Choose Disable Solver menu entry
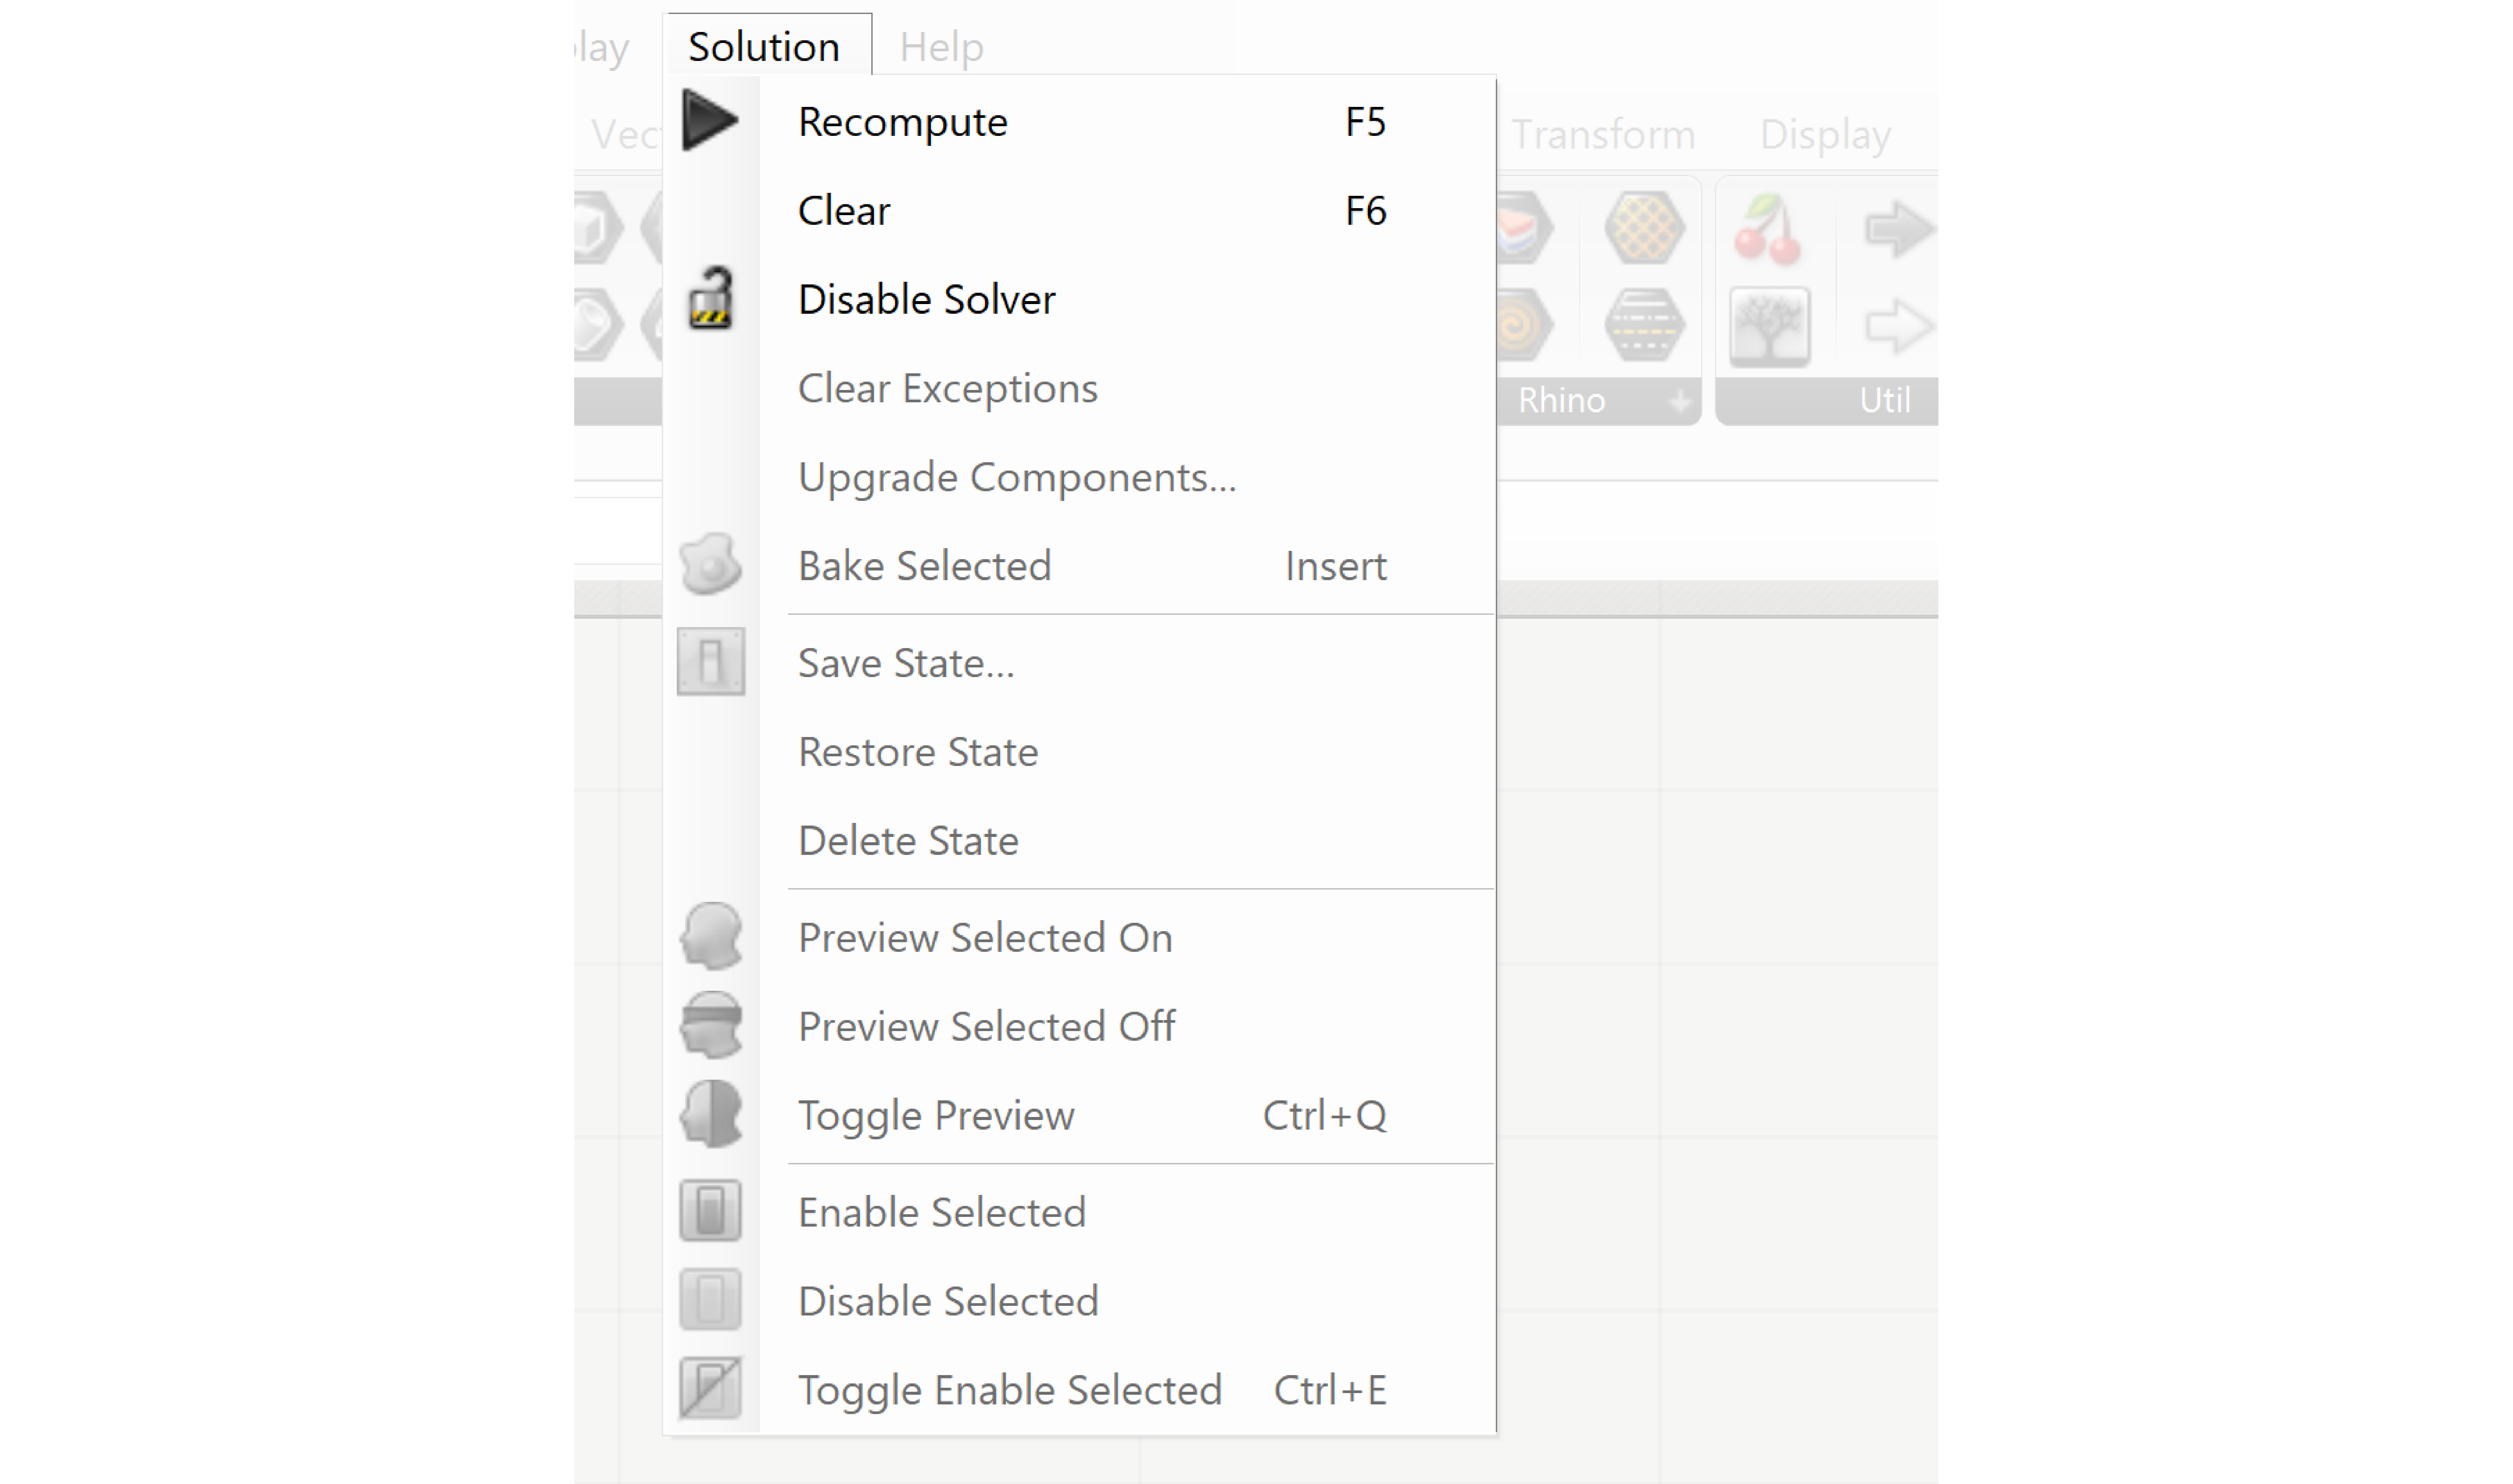This screenshot has height=1484, width=2513. tap(926, 299)
